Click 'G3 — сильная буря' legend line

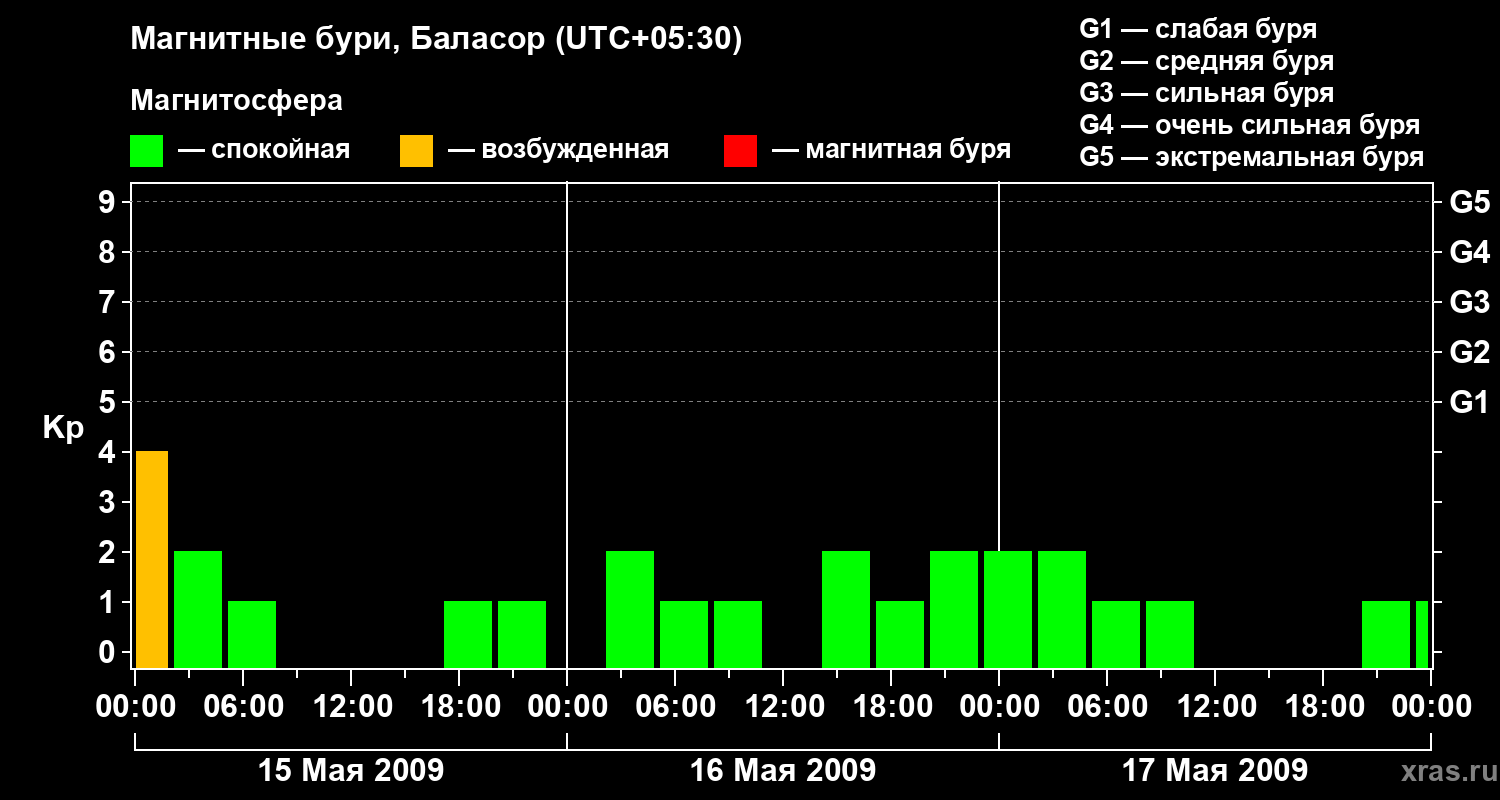tap(1206, 93)
